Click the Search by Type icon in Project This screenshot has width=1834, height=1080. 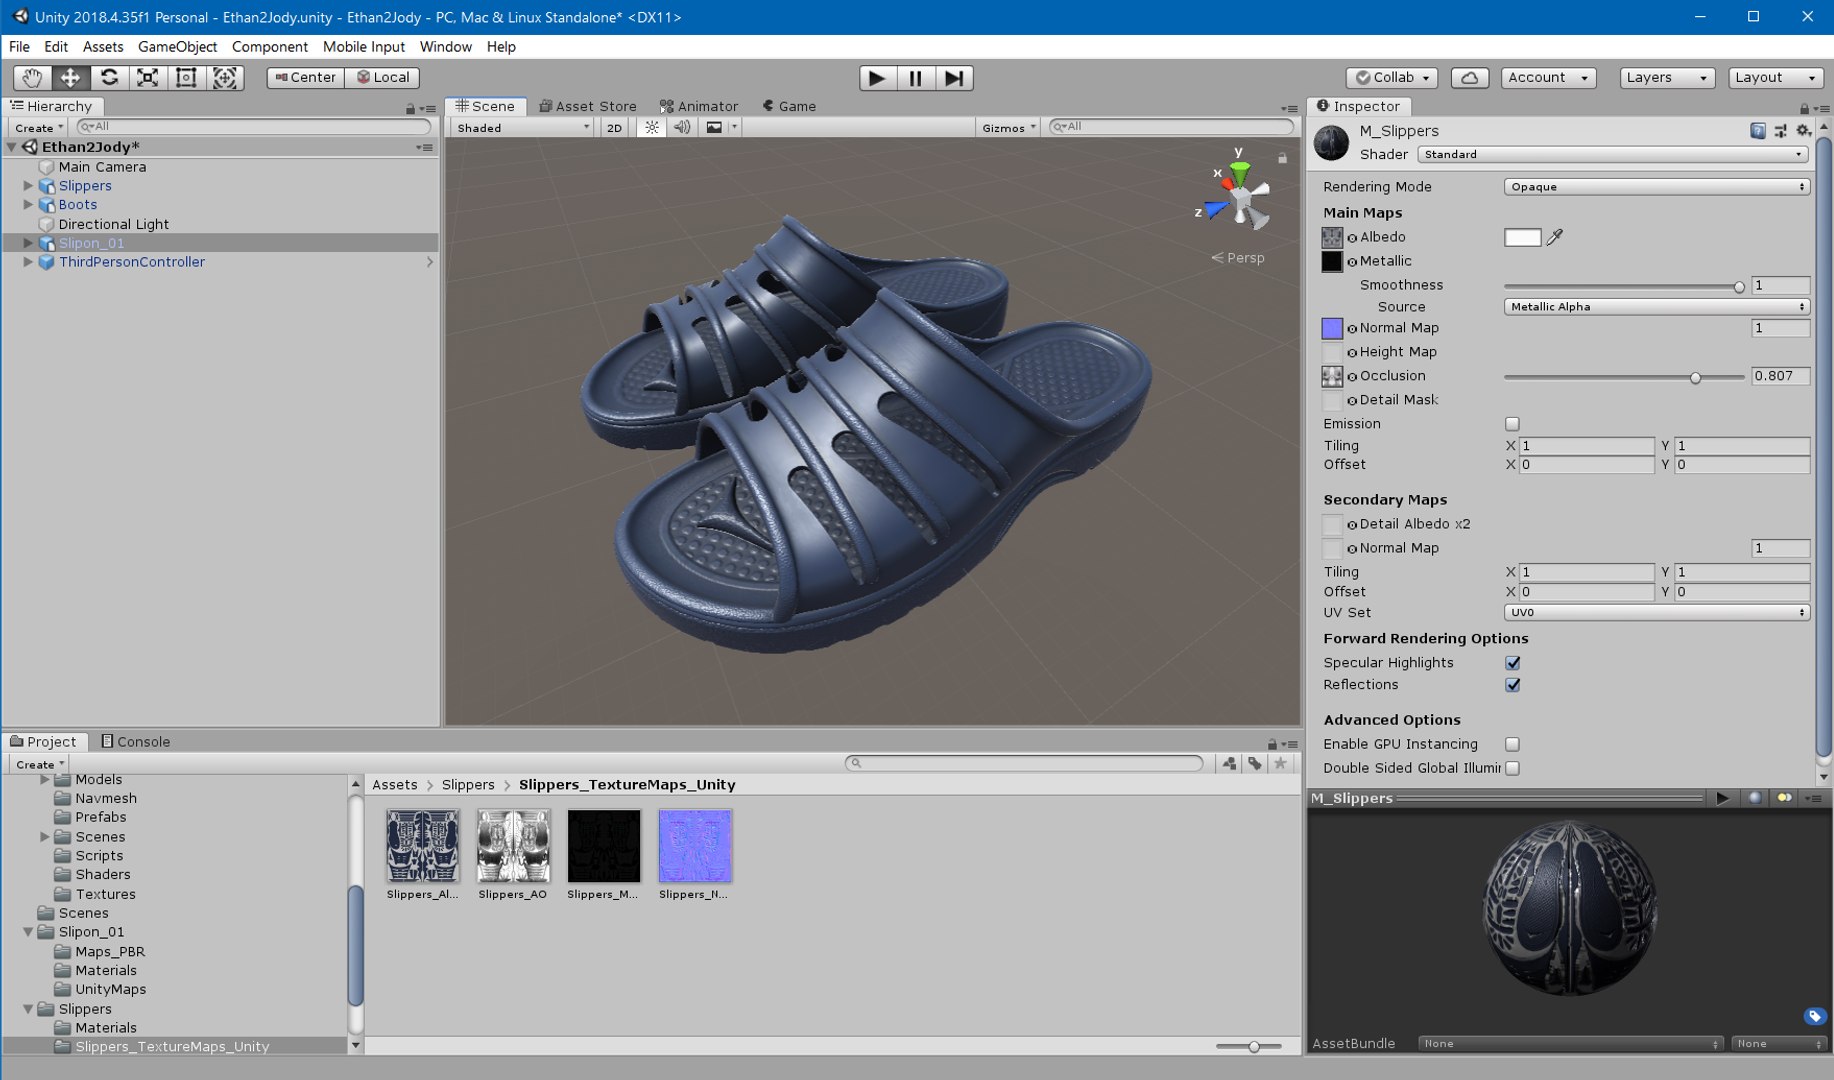(x=1229, y=763)
